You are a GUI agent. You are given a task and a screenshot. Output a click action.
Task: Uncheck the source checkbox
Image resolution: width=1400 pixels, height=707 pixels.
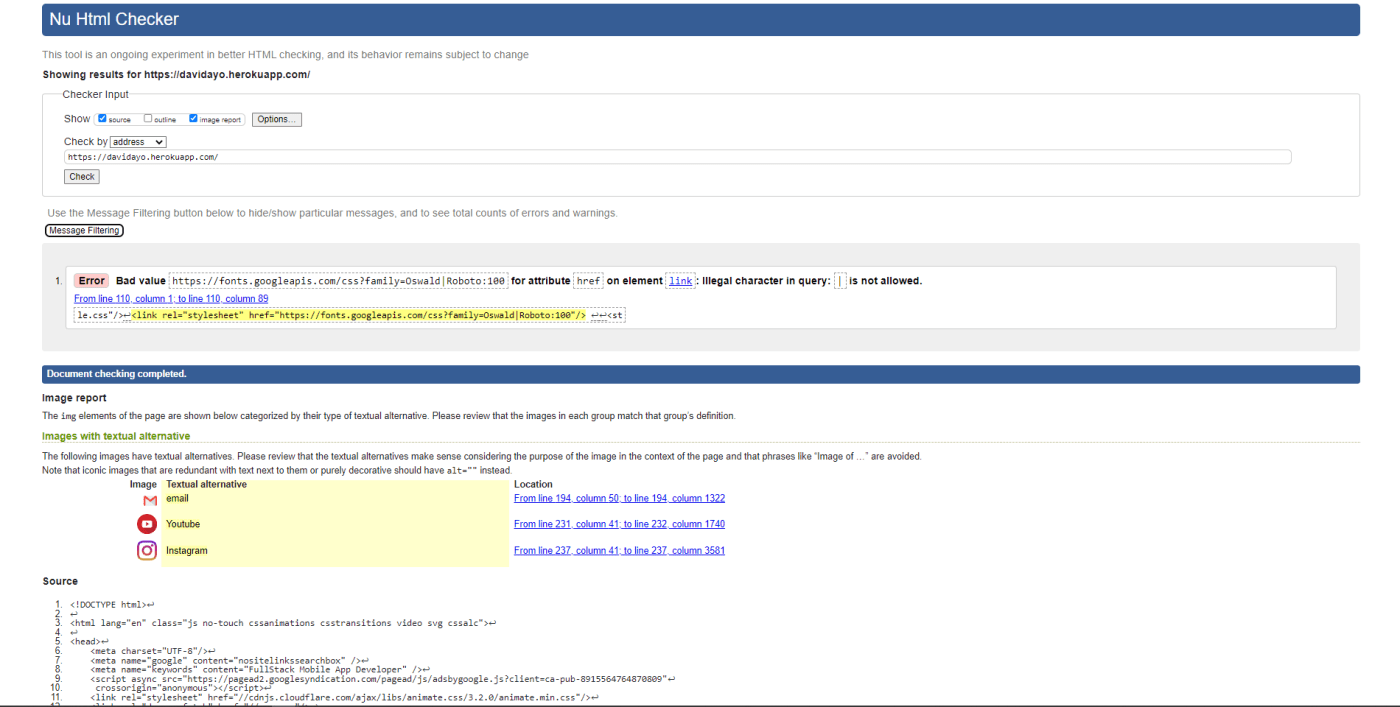(x=102, y=118)
